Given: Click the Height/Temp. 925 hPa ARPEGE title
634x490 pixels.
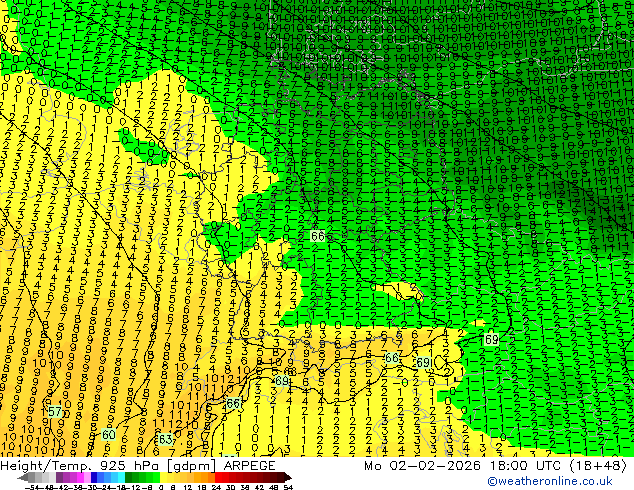Looking at the screenshot, I should [x=138, y=466].
